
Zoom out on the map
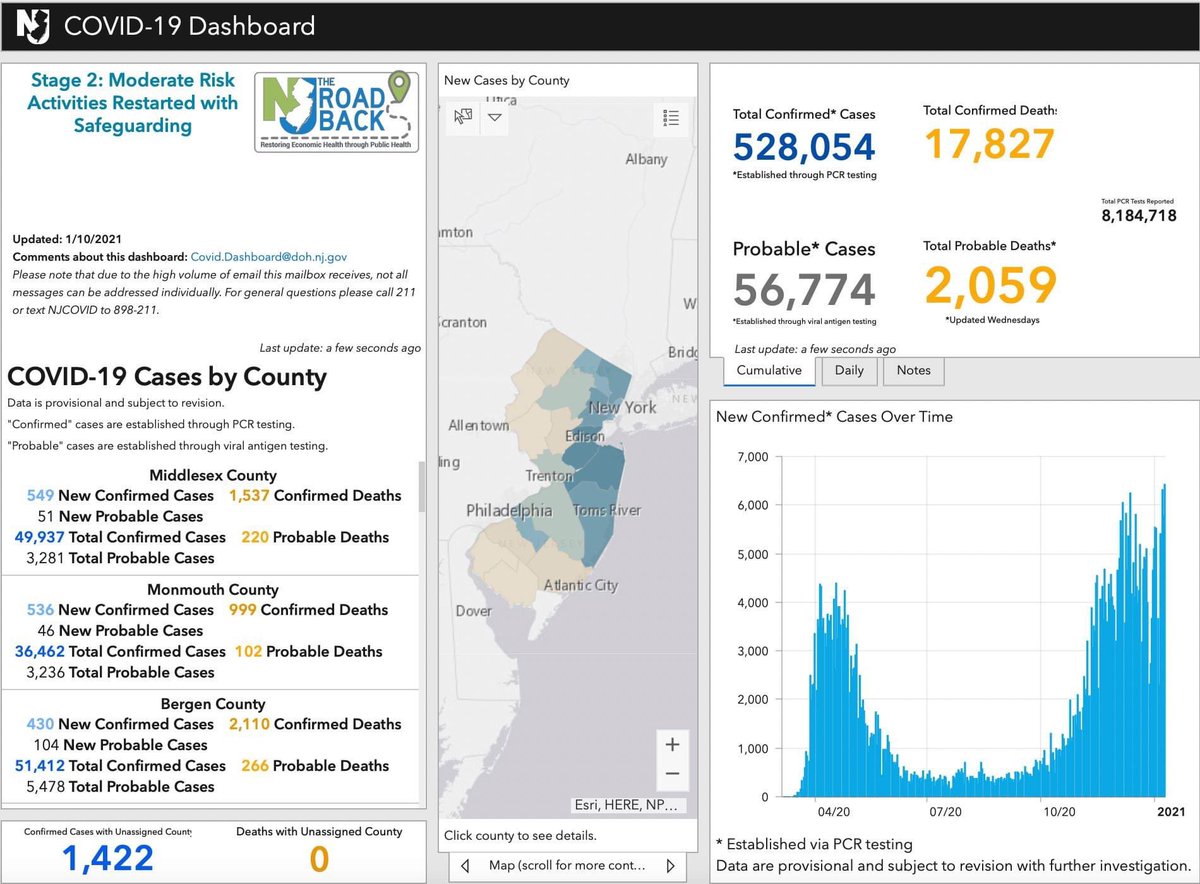tap(672, 774)
